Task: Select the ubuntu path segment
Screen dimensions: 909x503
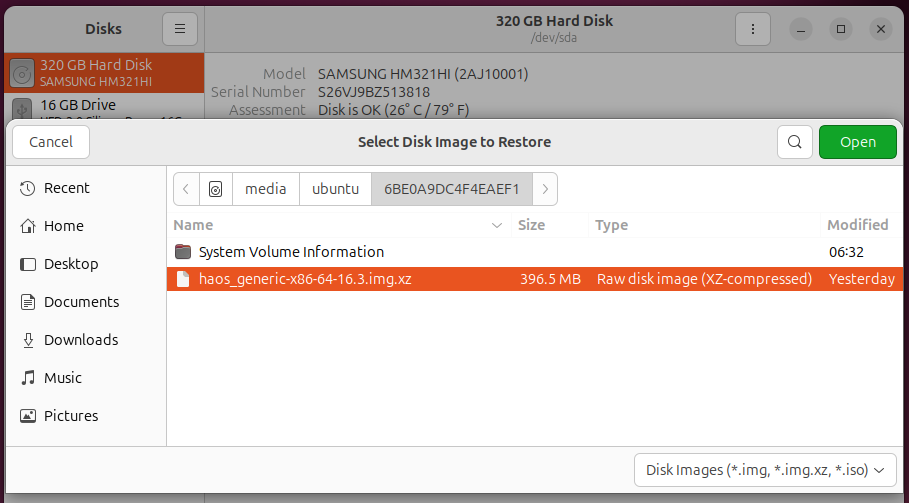Action: [x=335, y=189]
